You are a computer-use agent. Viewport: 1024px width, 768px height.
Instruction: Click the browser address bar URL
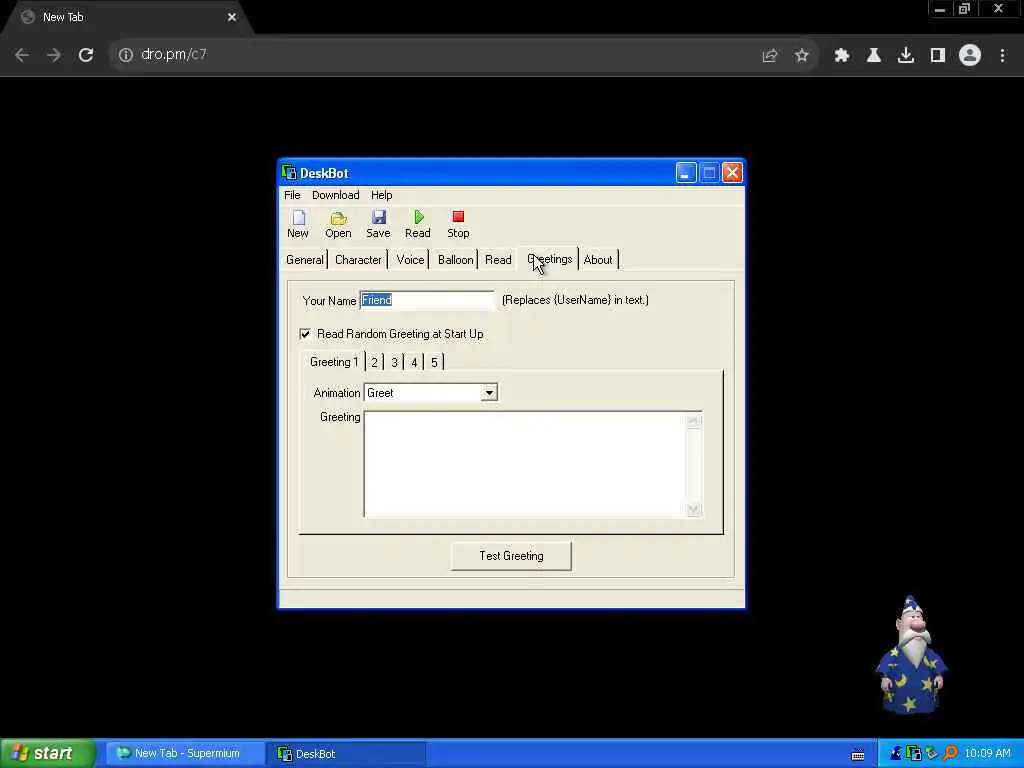(174, 55)
